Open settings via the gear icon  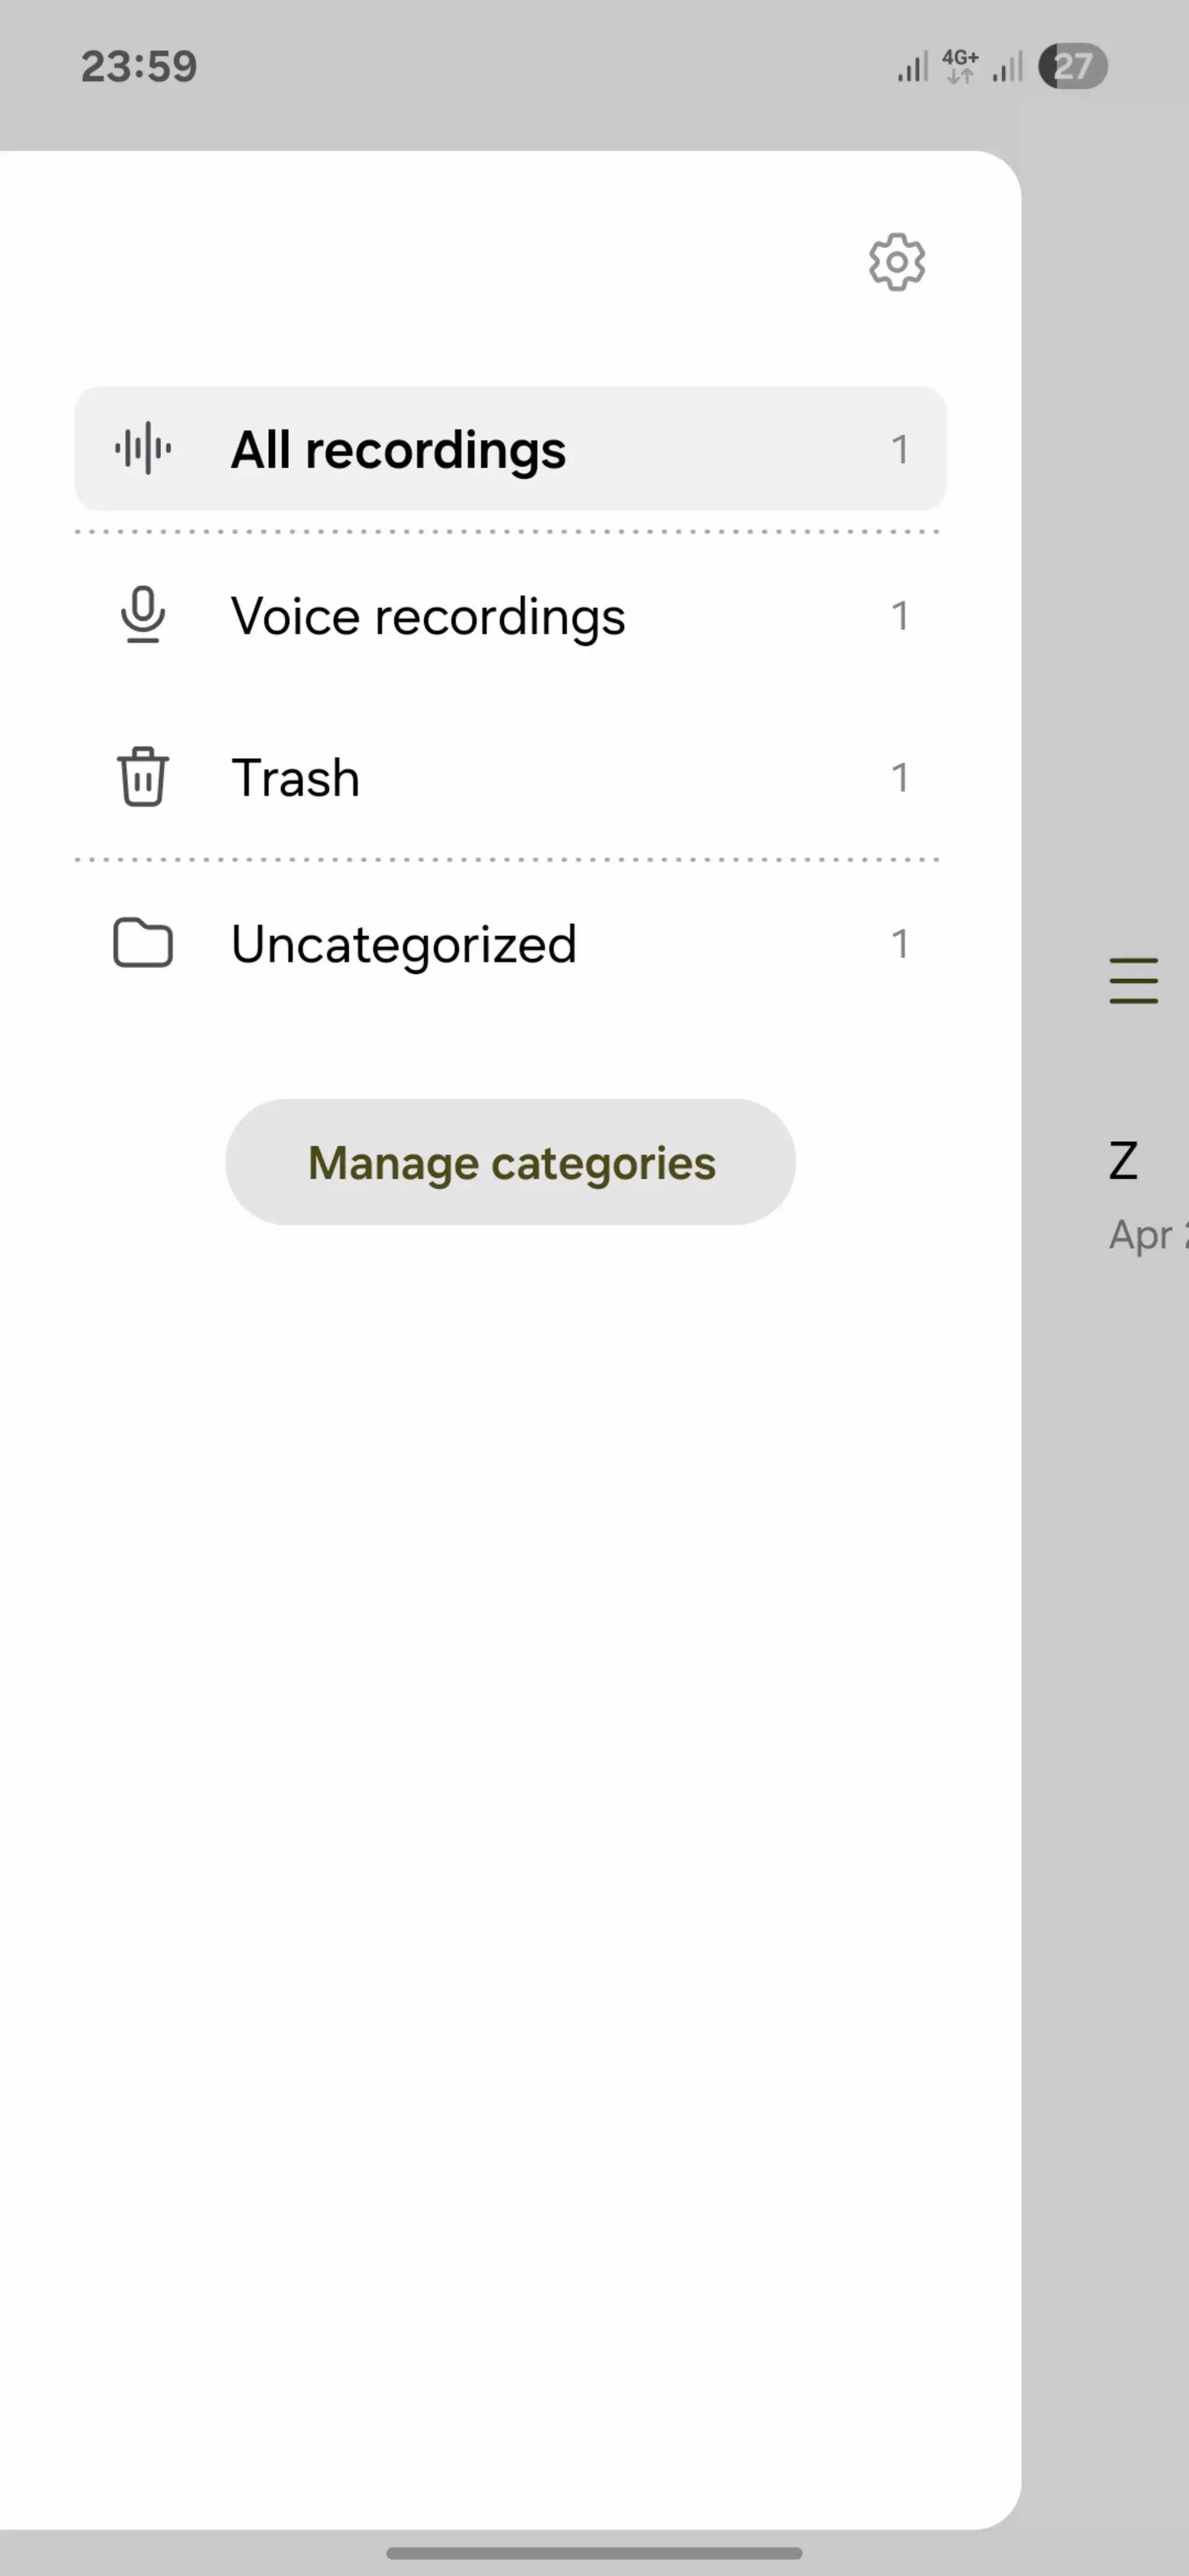(x=896, y=263)
